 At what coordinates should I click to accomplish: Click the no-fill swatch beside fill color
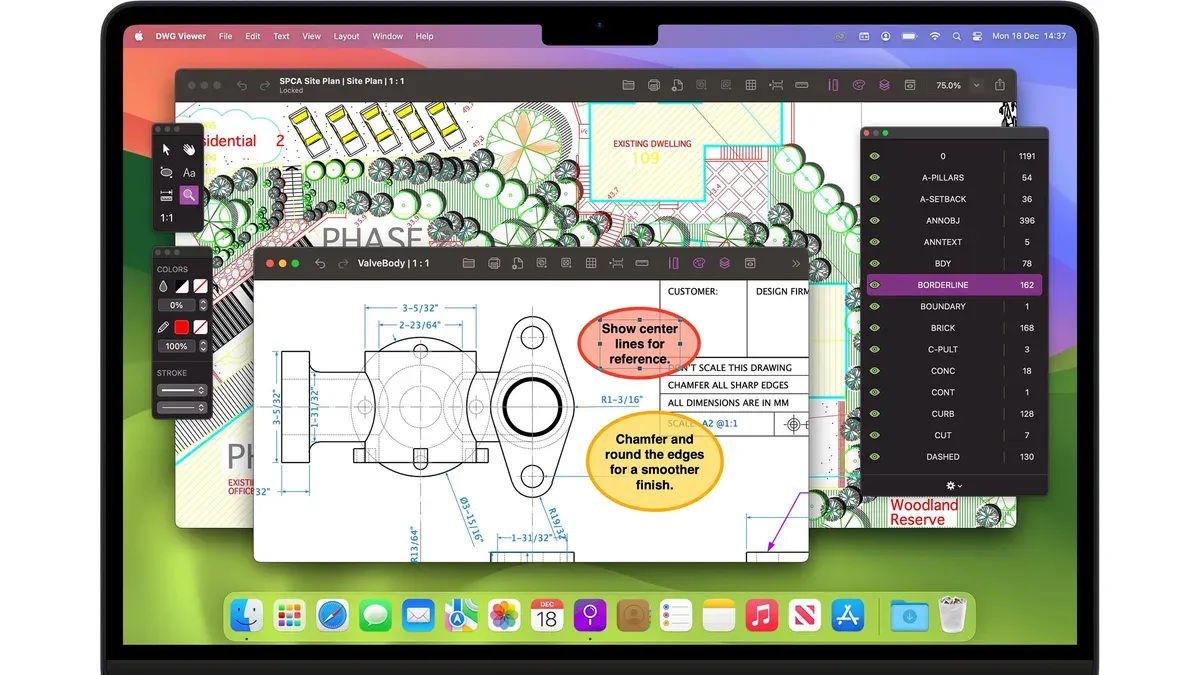(x=201, y=286)
